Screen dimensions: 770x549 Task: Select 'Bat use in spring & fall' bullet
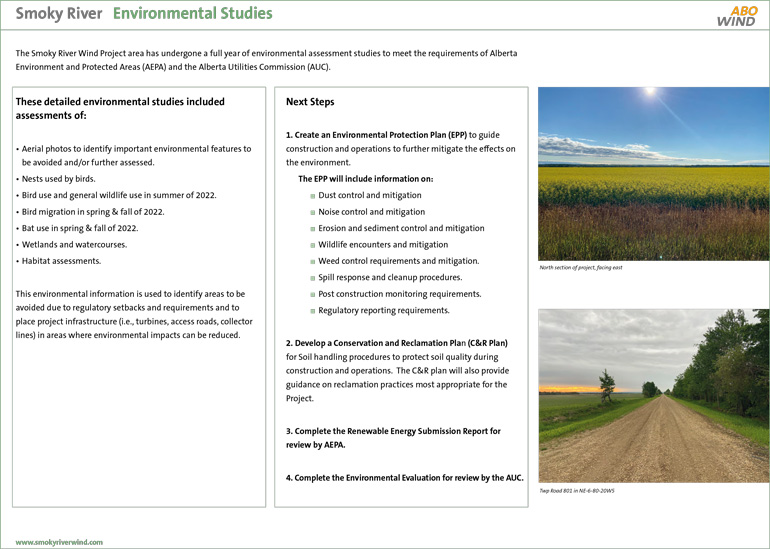(x=80, y=228)
